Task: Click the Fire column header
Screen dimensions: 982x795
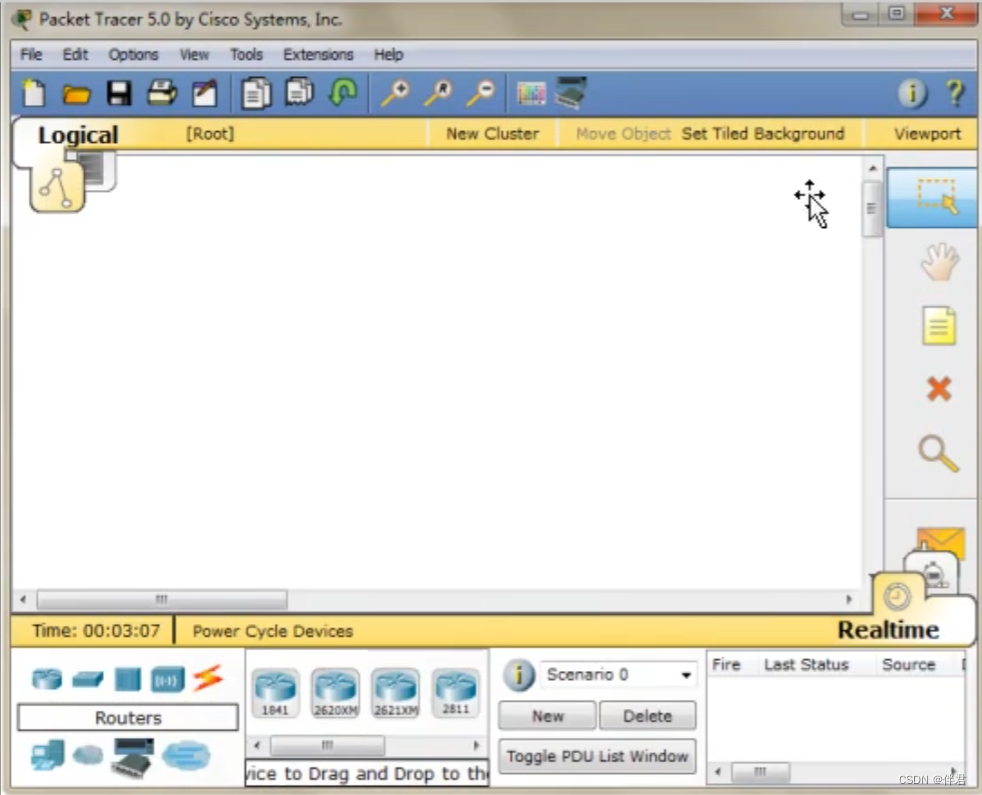Action: 726,665
